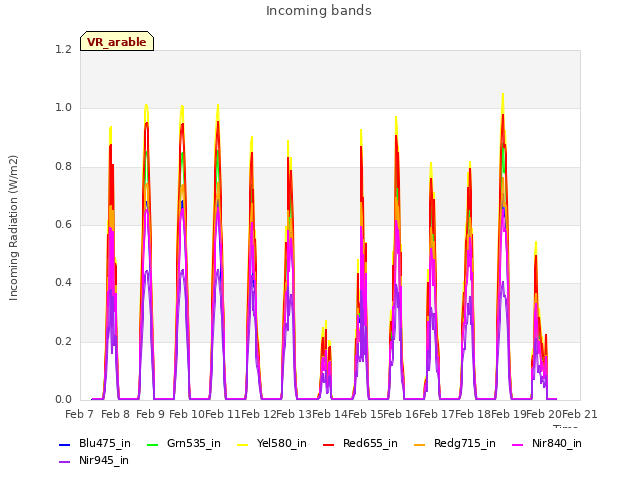Image resolution: width=640 pixels, height=480 pixels.
Task: Click the Feb 8 yellow peak above 1.0
Action: point(146,106)
